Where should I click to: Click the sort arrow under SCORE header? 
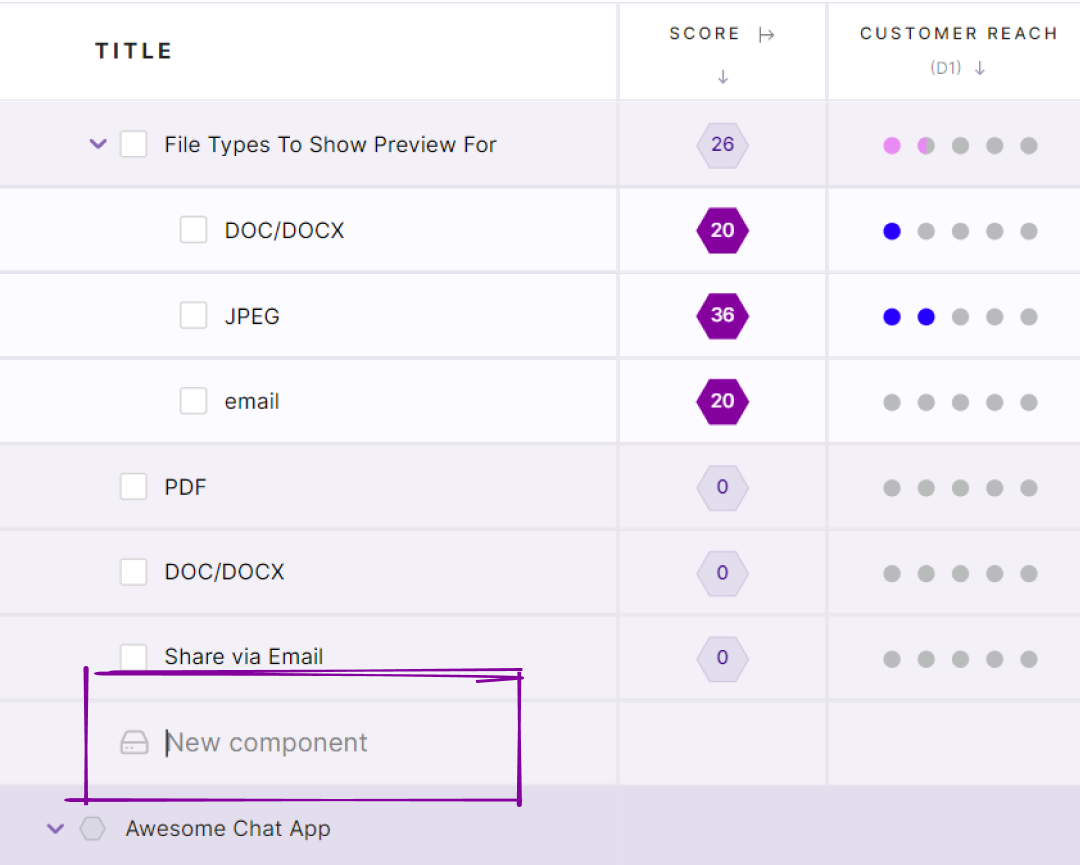[723, 77]
